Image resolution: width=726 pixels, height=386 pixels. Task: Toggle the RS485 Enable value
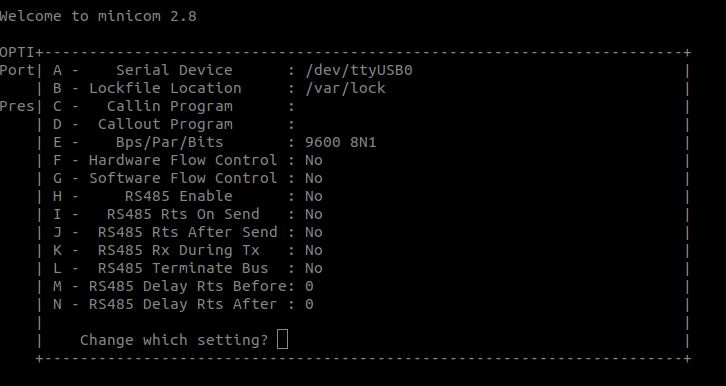coord(313,197)
